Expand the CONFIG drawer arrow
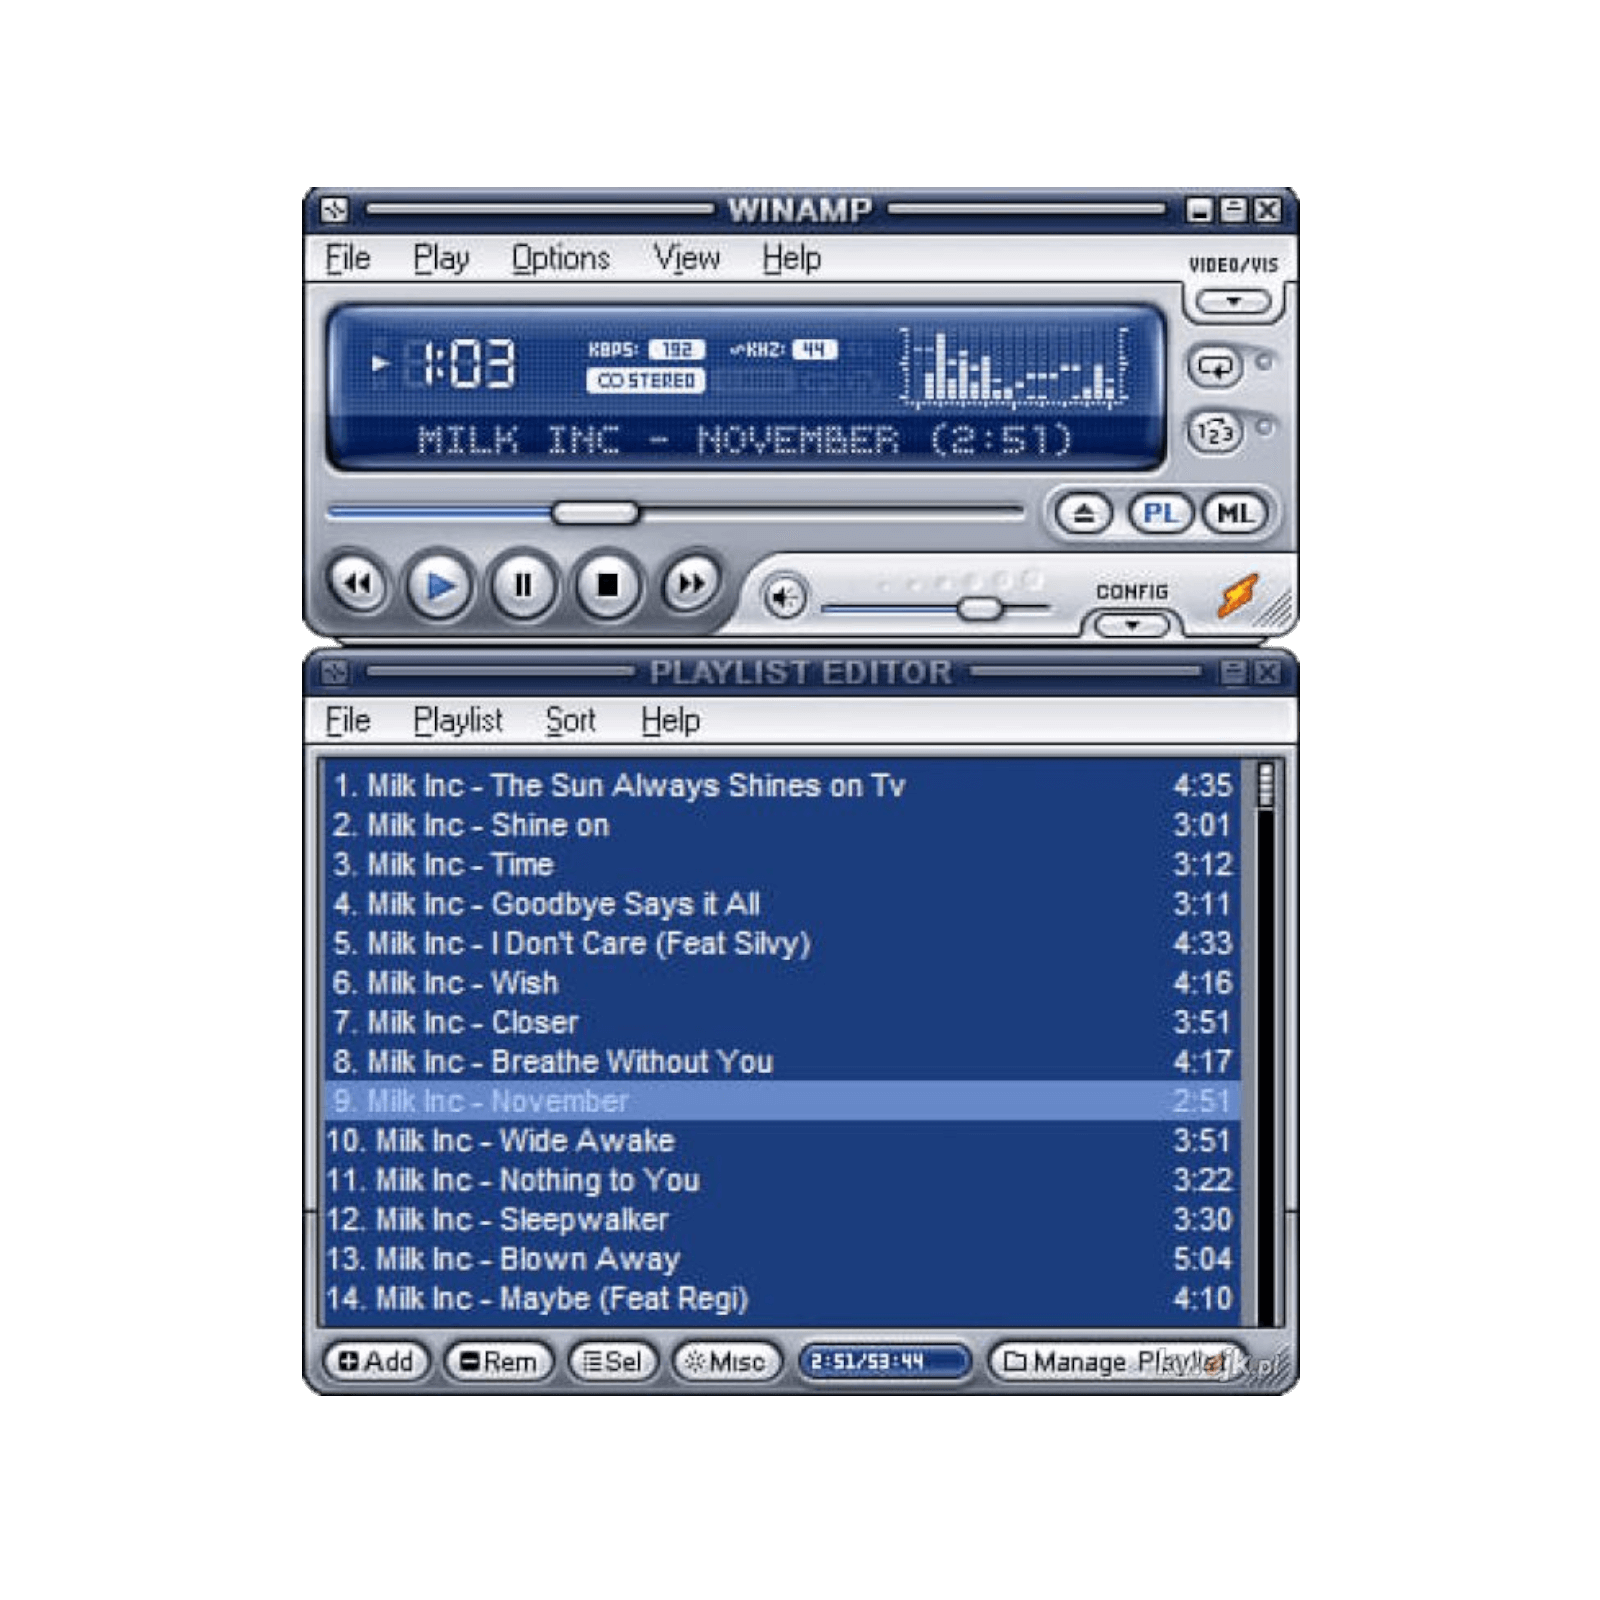1600x1600 pixels. (x=1132, y=626)
